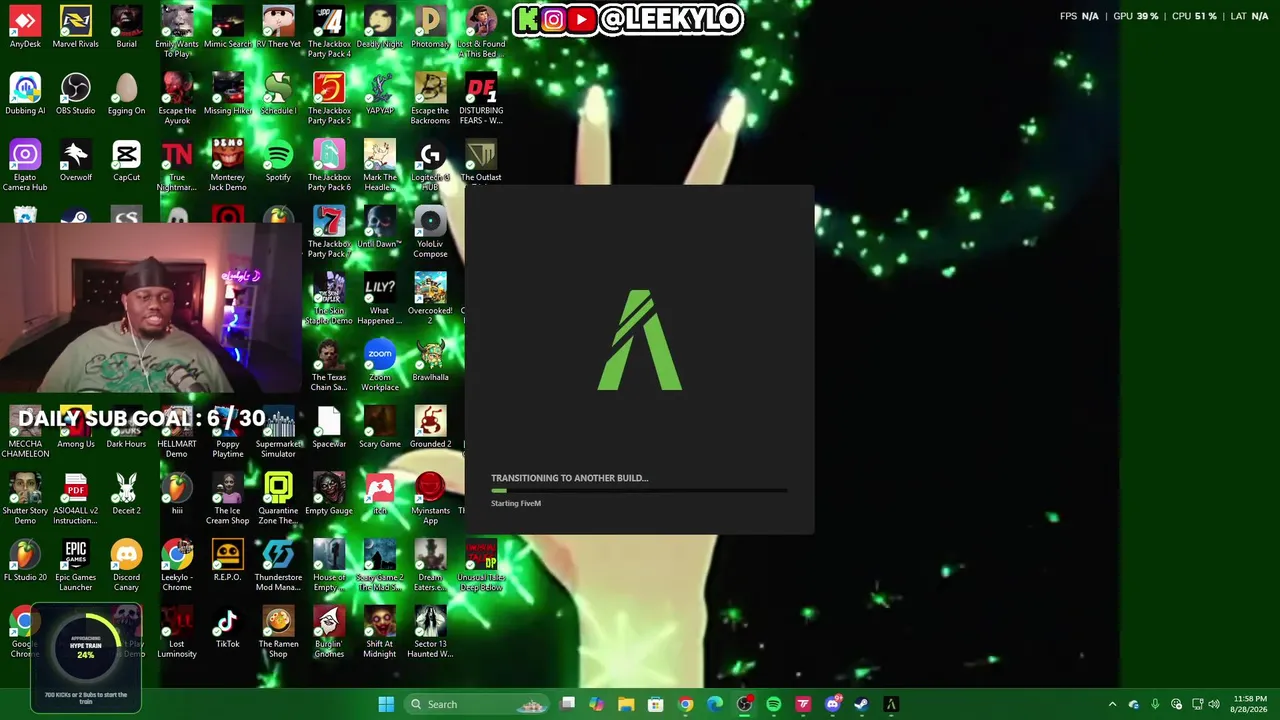Open Microsoft Store from the taskbar
This screenshot has width=1280, height=720.
tap(656, 704)
